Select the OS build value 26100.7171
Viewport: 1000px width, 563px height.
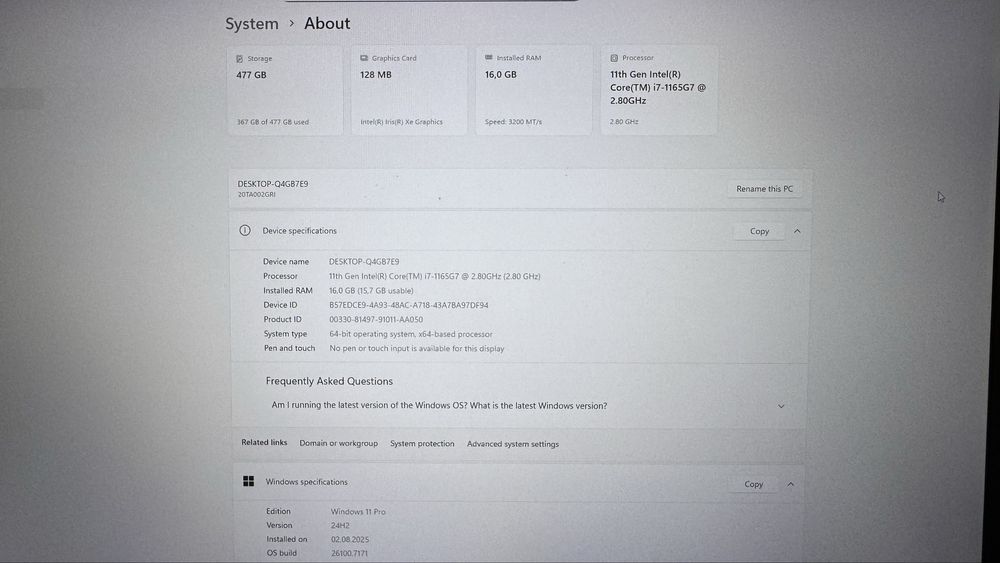coord(349,553)
